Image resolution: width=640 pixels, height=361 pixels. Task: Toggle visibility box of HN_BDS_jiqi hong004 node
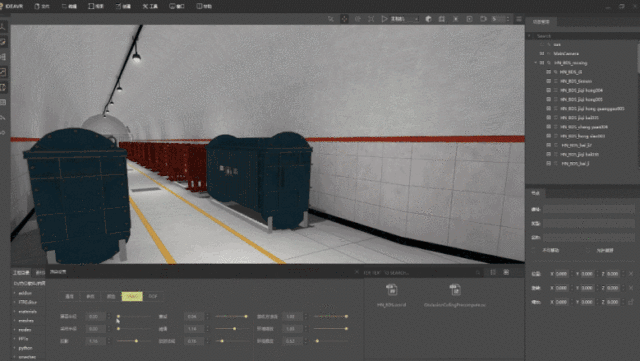pyautogui.click(x=548, y=90)
